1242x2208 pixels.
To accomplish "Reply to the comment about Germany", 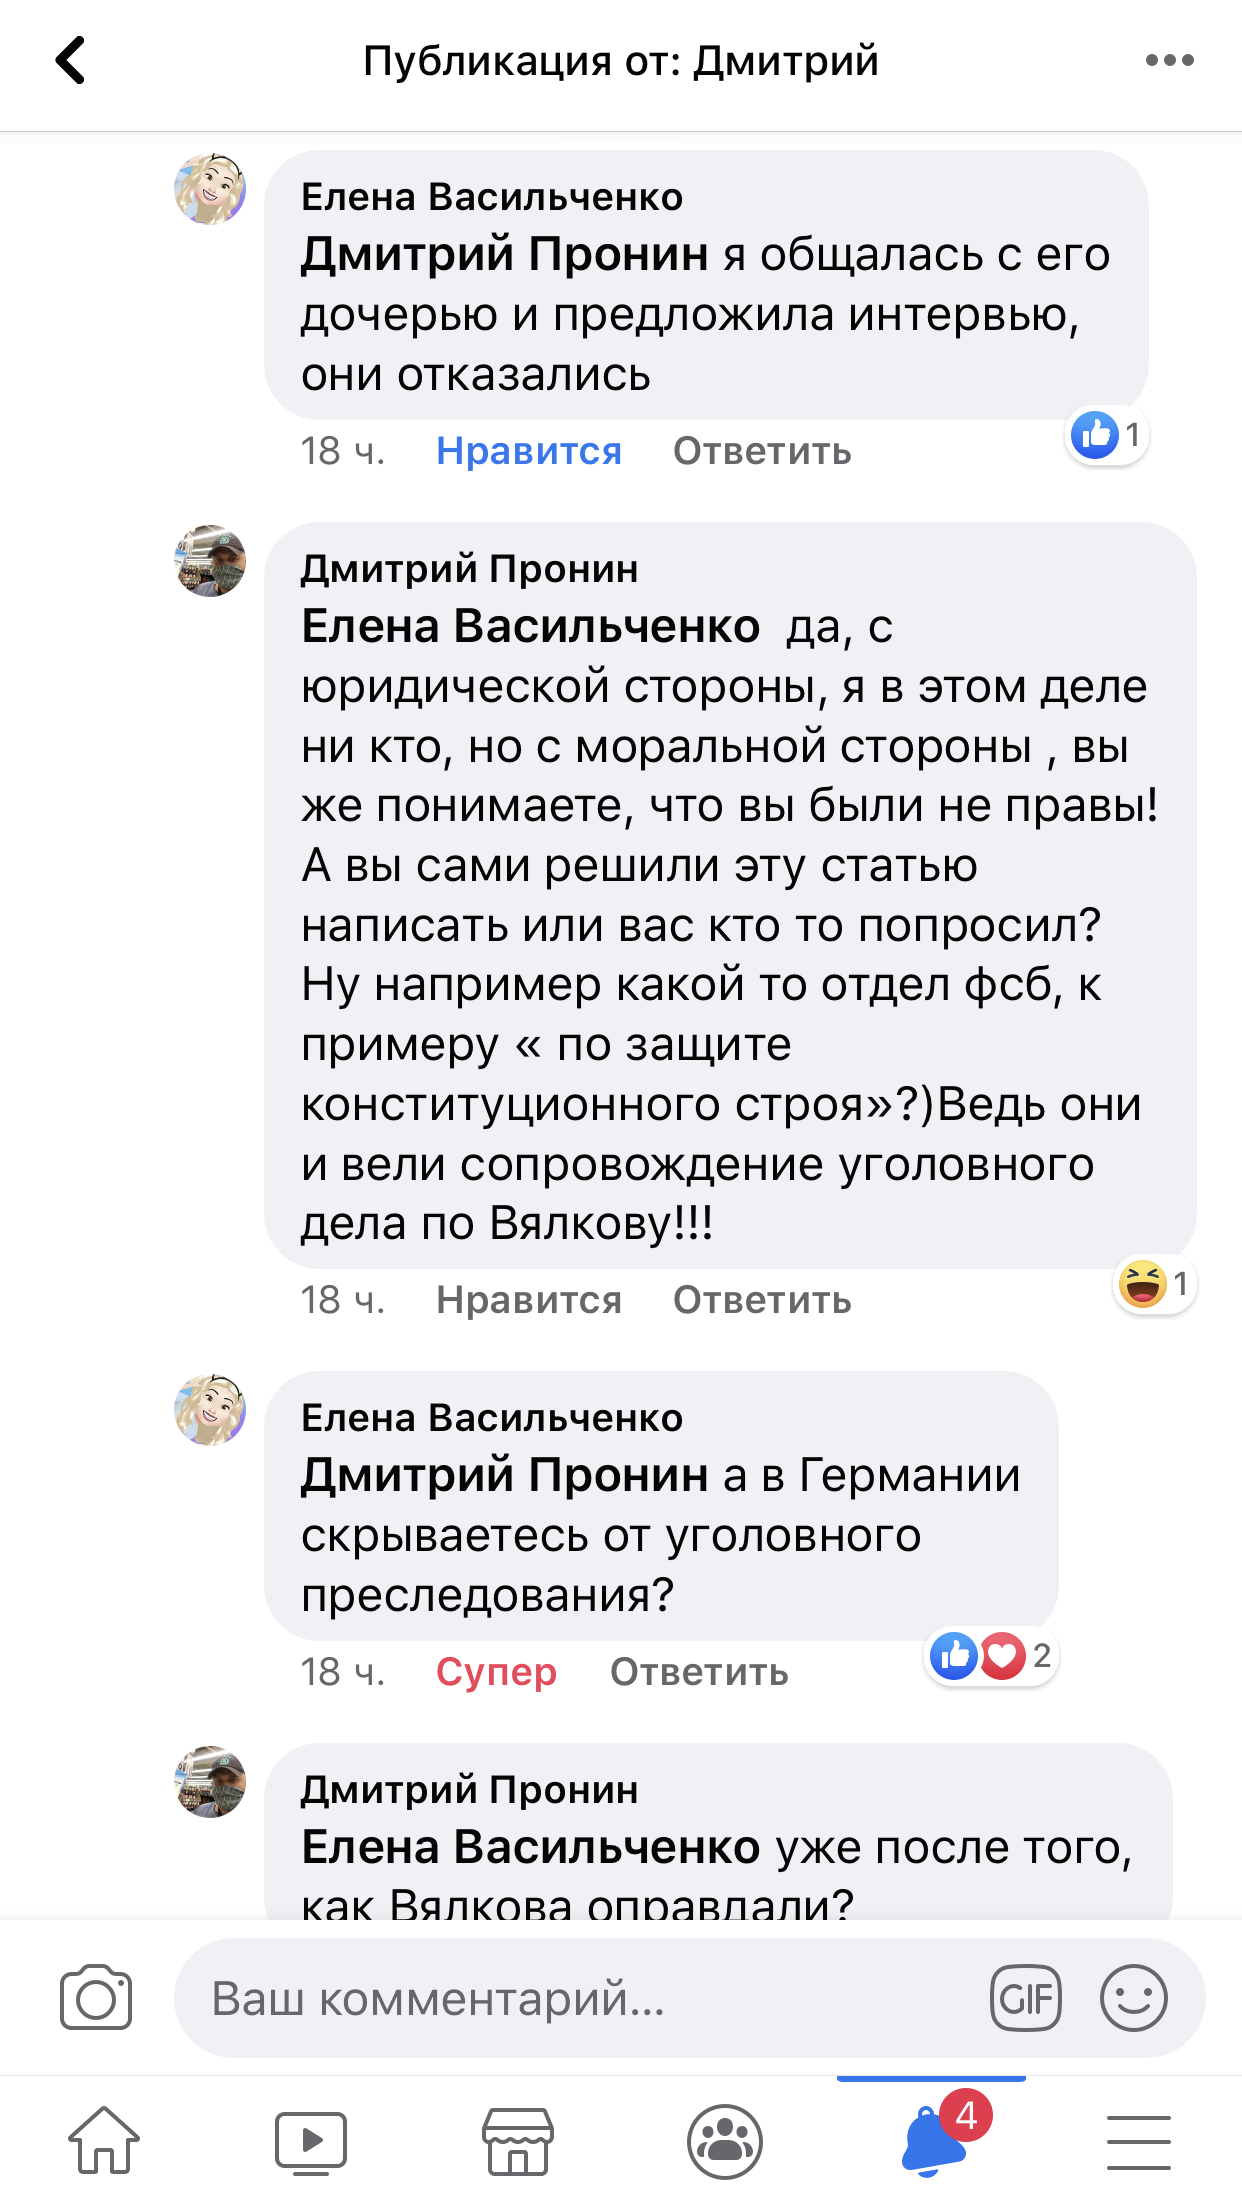I will pyautogui.click(x=699, y=1672).
